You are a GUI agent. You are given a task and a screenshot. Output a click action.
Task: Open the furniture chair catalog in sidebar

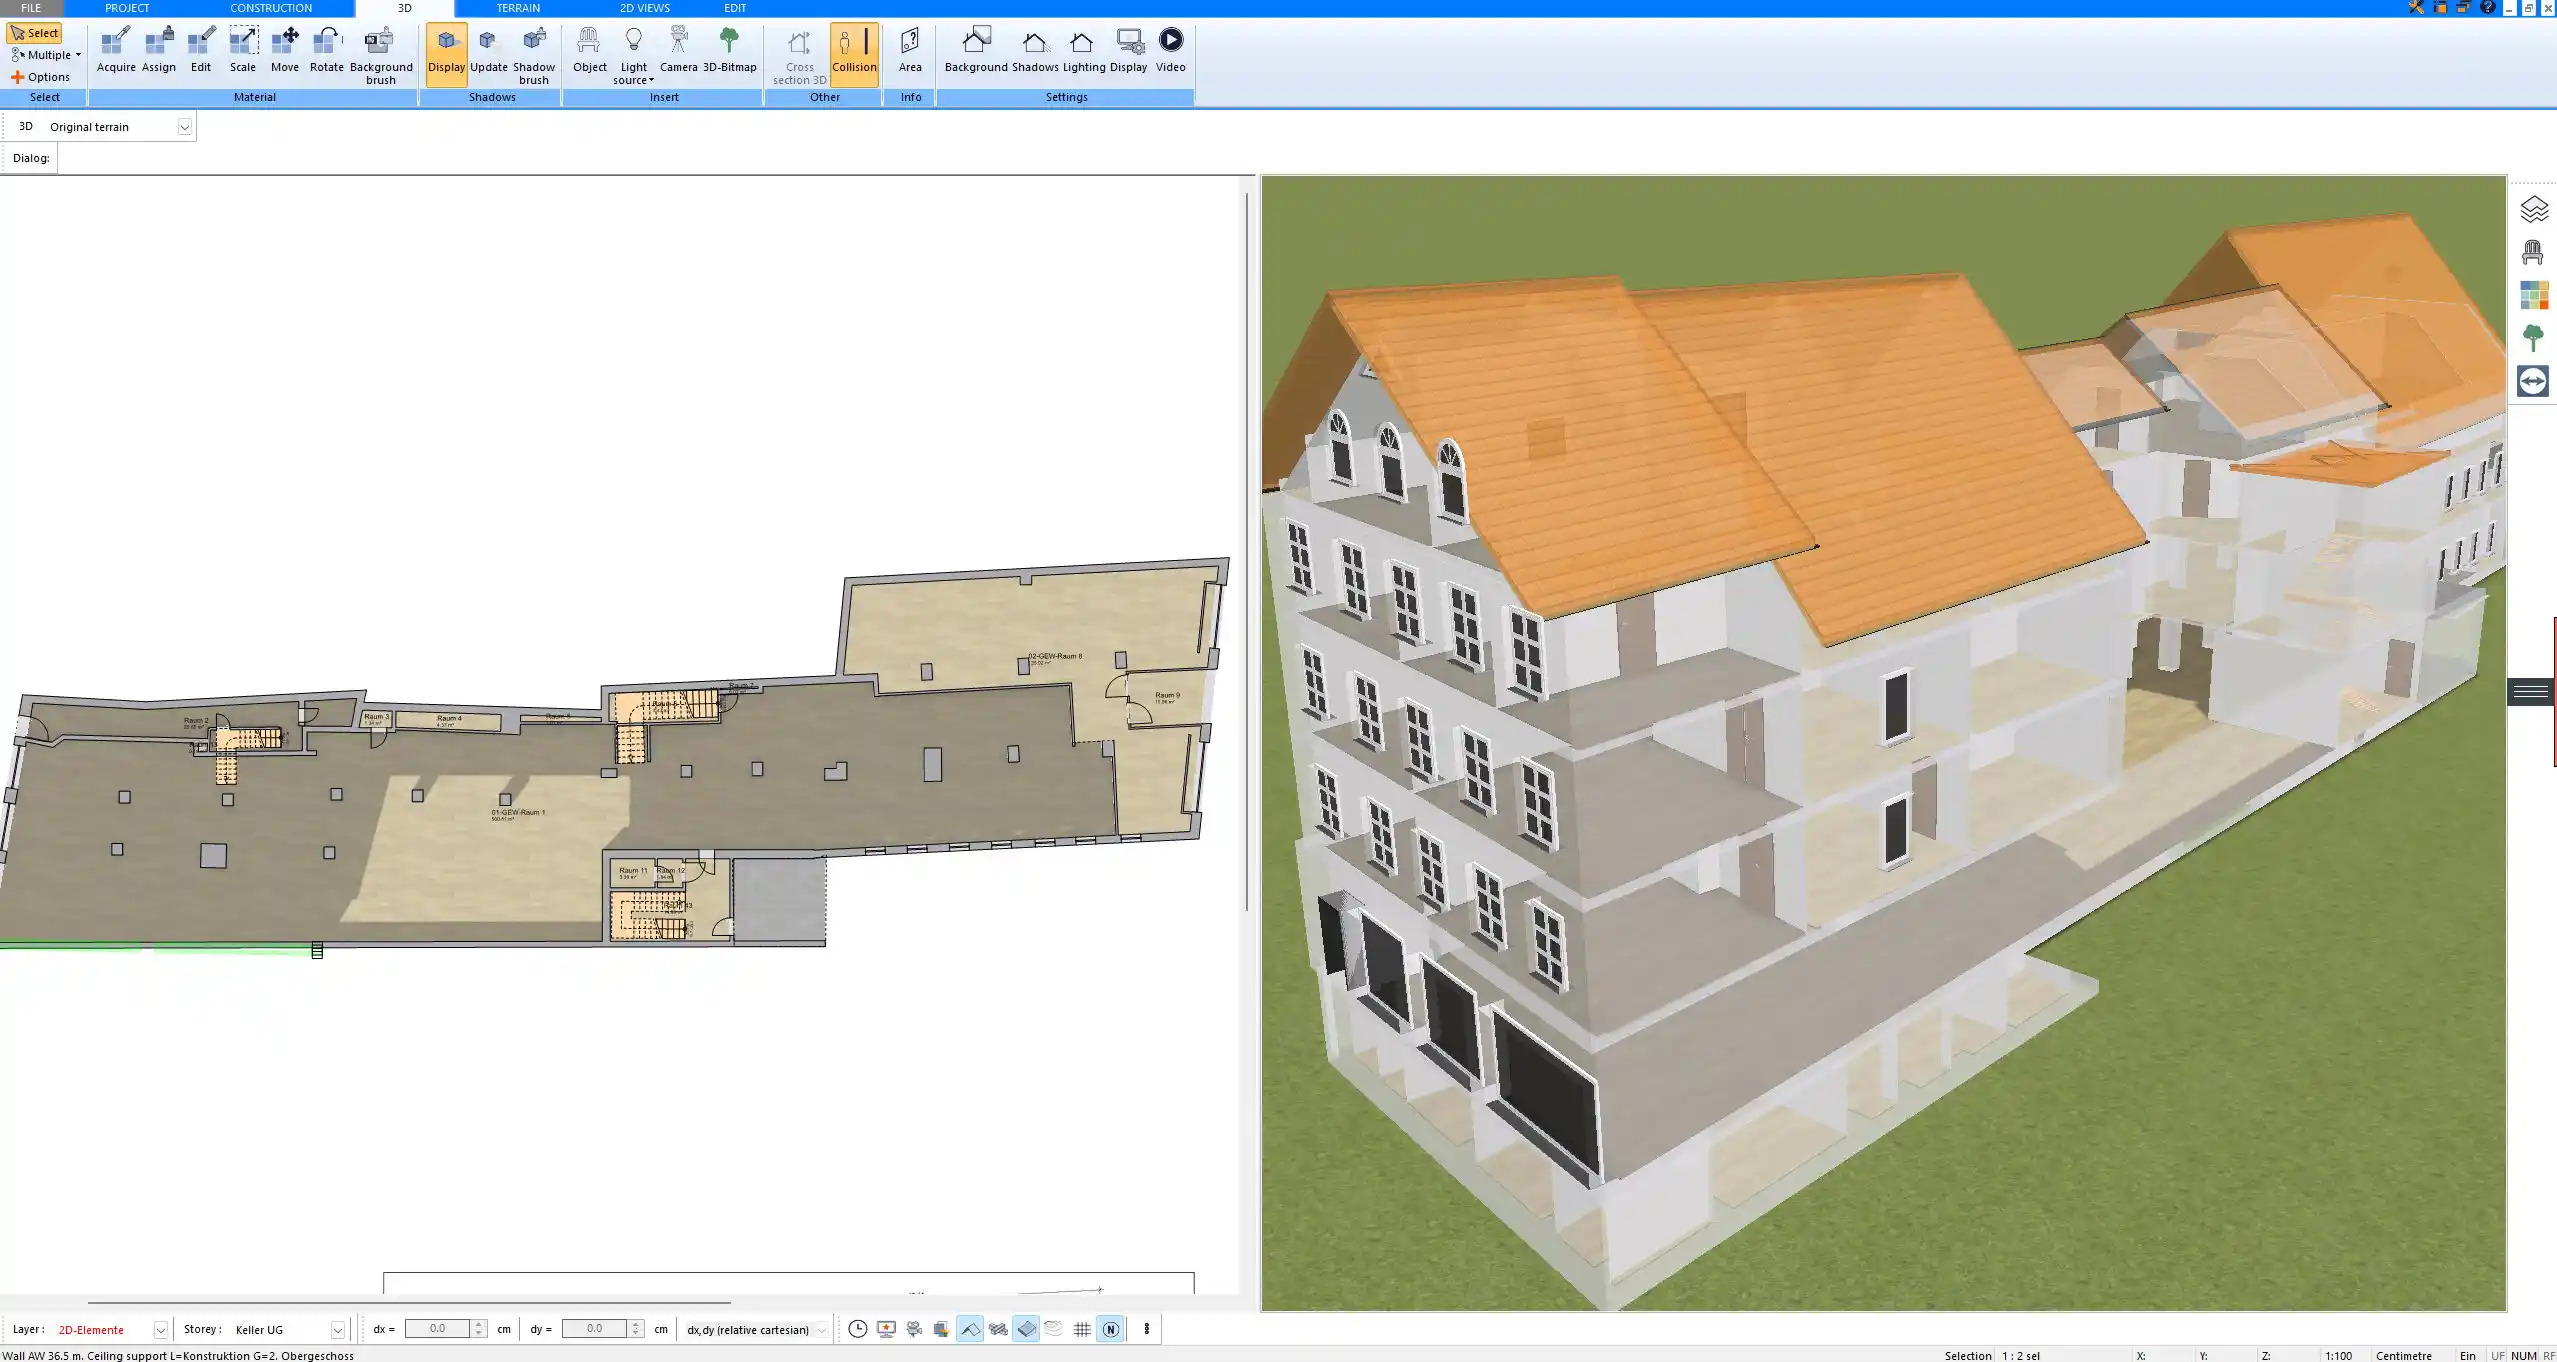click(2533, 252)
